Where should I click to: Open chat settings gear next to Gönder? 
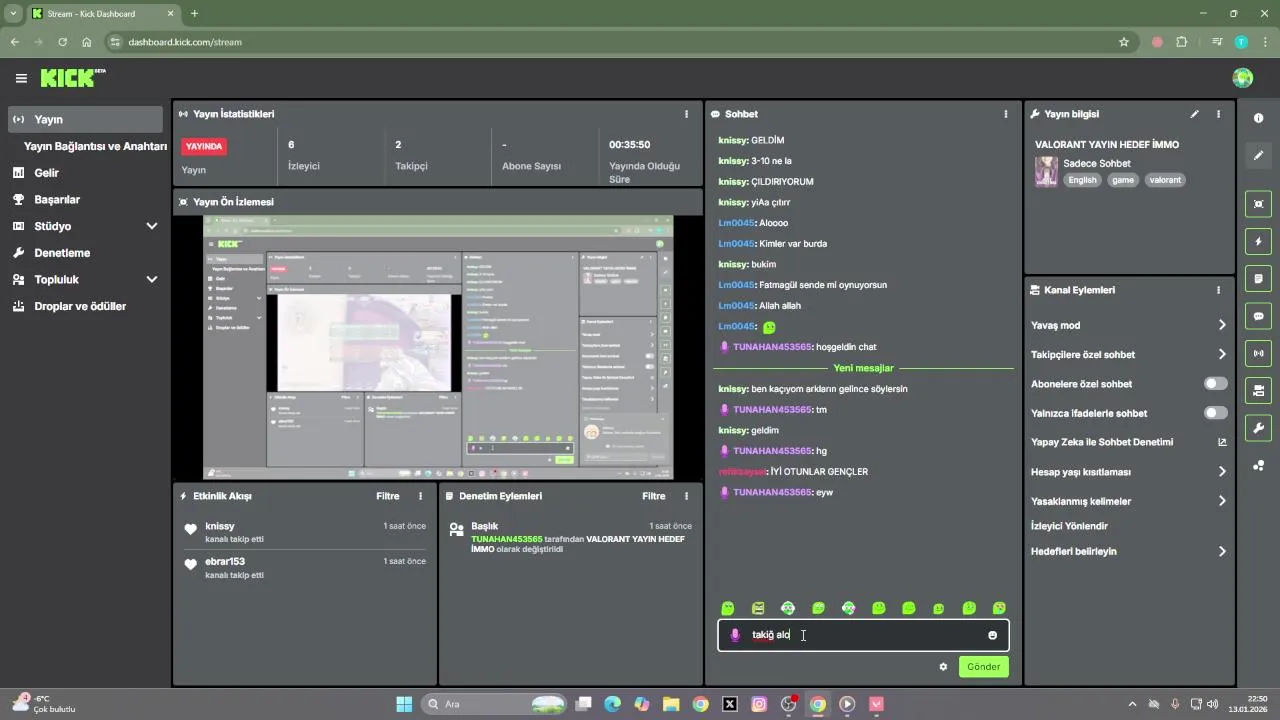[942, 667]
